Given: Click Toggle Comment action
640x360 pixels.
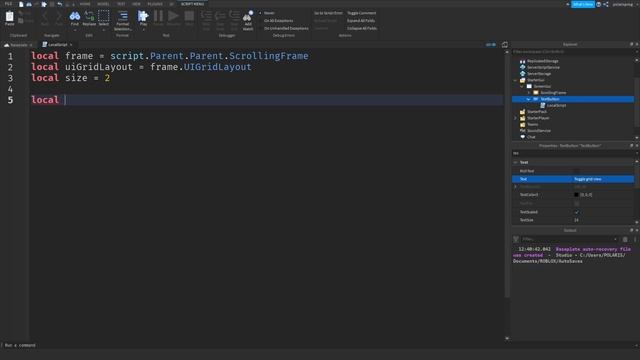Looking at the screenshot, I should [361, 13].
